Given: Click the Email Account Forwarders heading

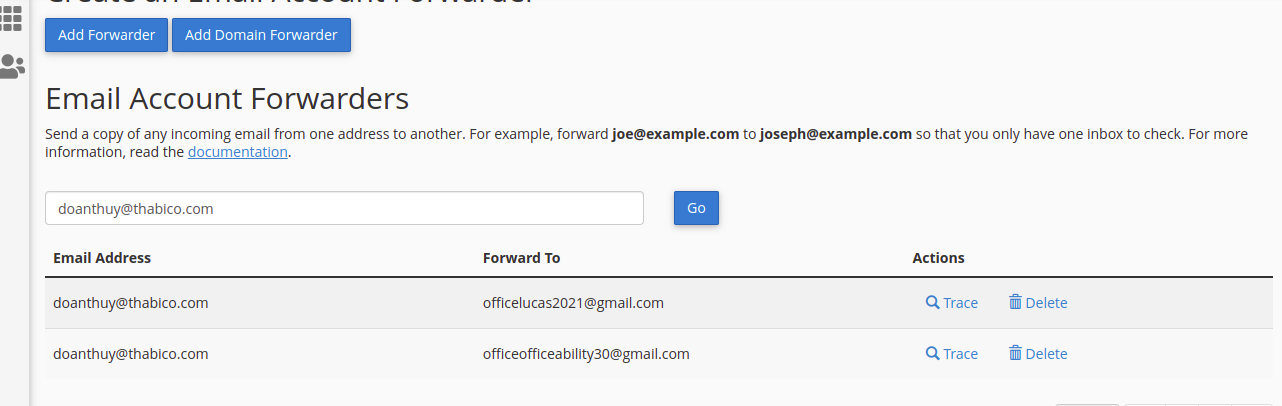Looking at the screenshot, I should 228,99.
